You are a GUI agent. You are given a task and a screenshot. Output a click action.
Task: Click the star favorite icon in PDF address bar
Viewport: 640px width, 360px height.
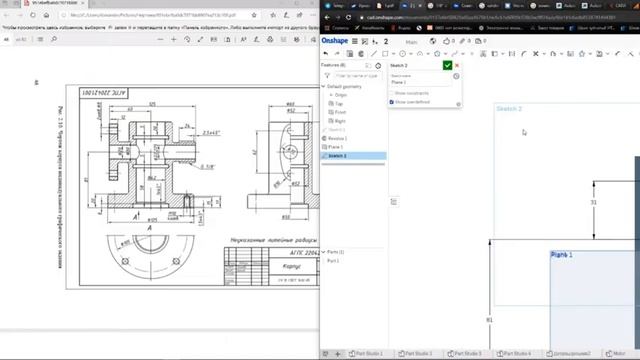click(x=254, y=15)
